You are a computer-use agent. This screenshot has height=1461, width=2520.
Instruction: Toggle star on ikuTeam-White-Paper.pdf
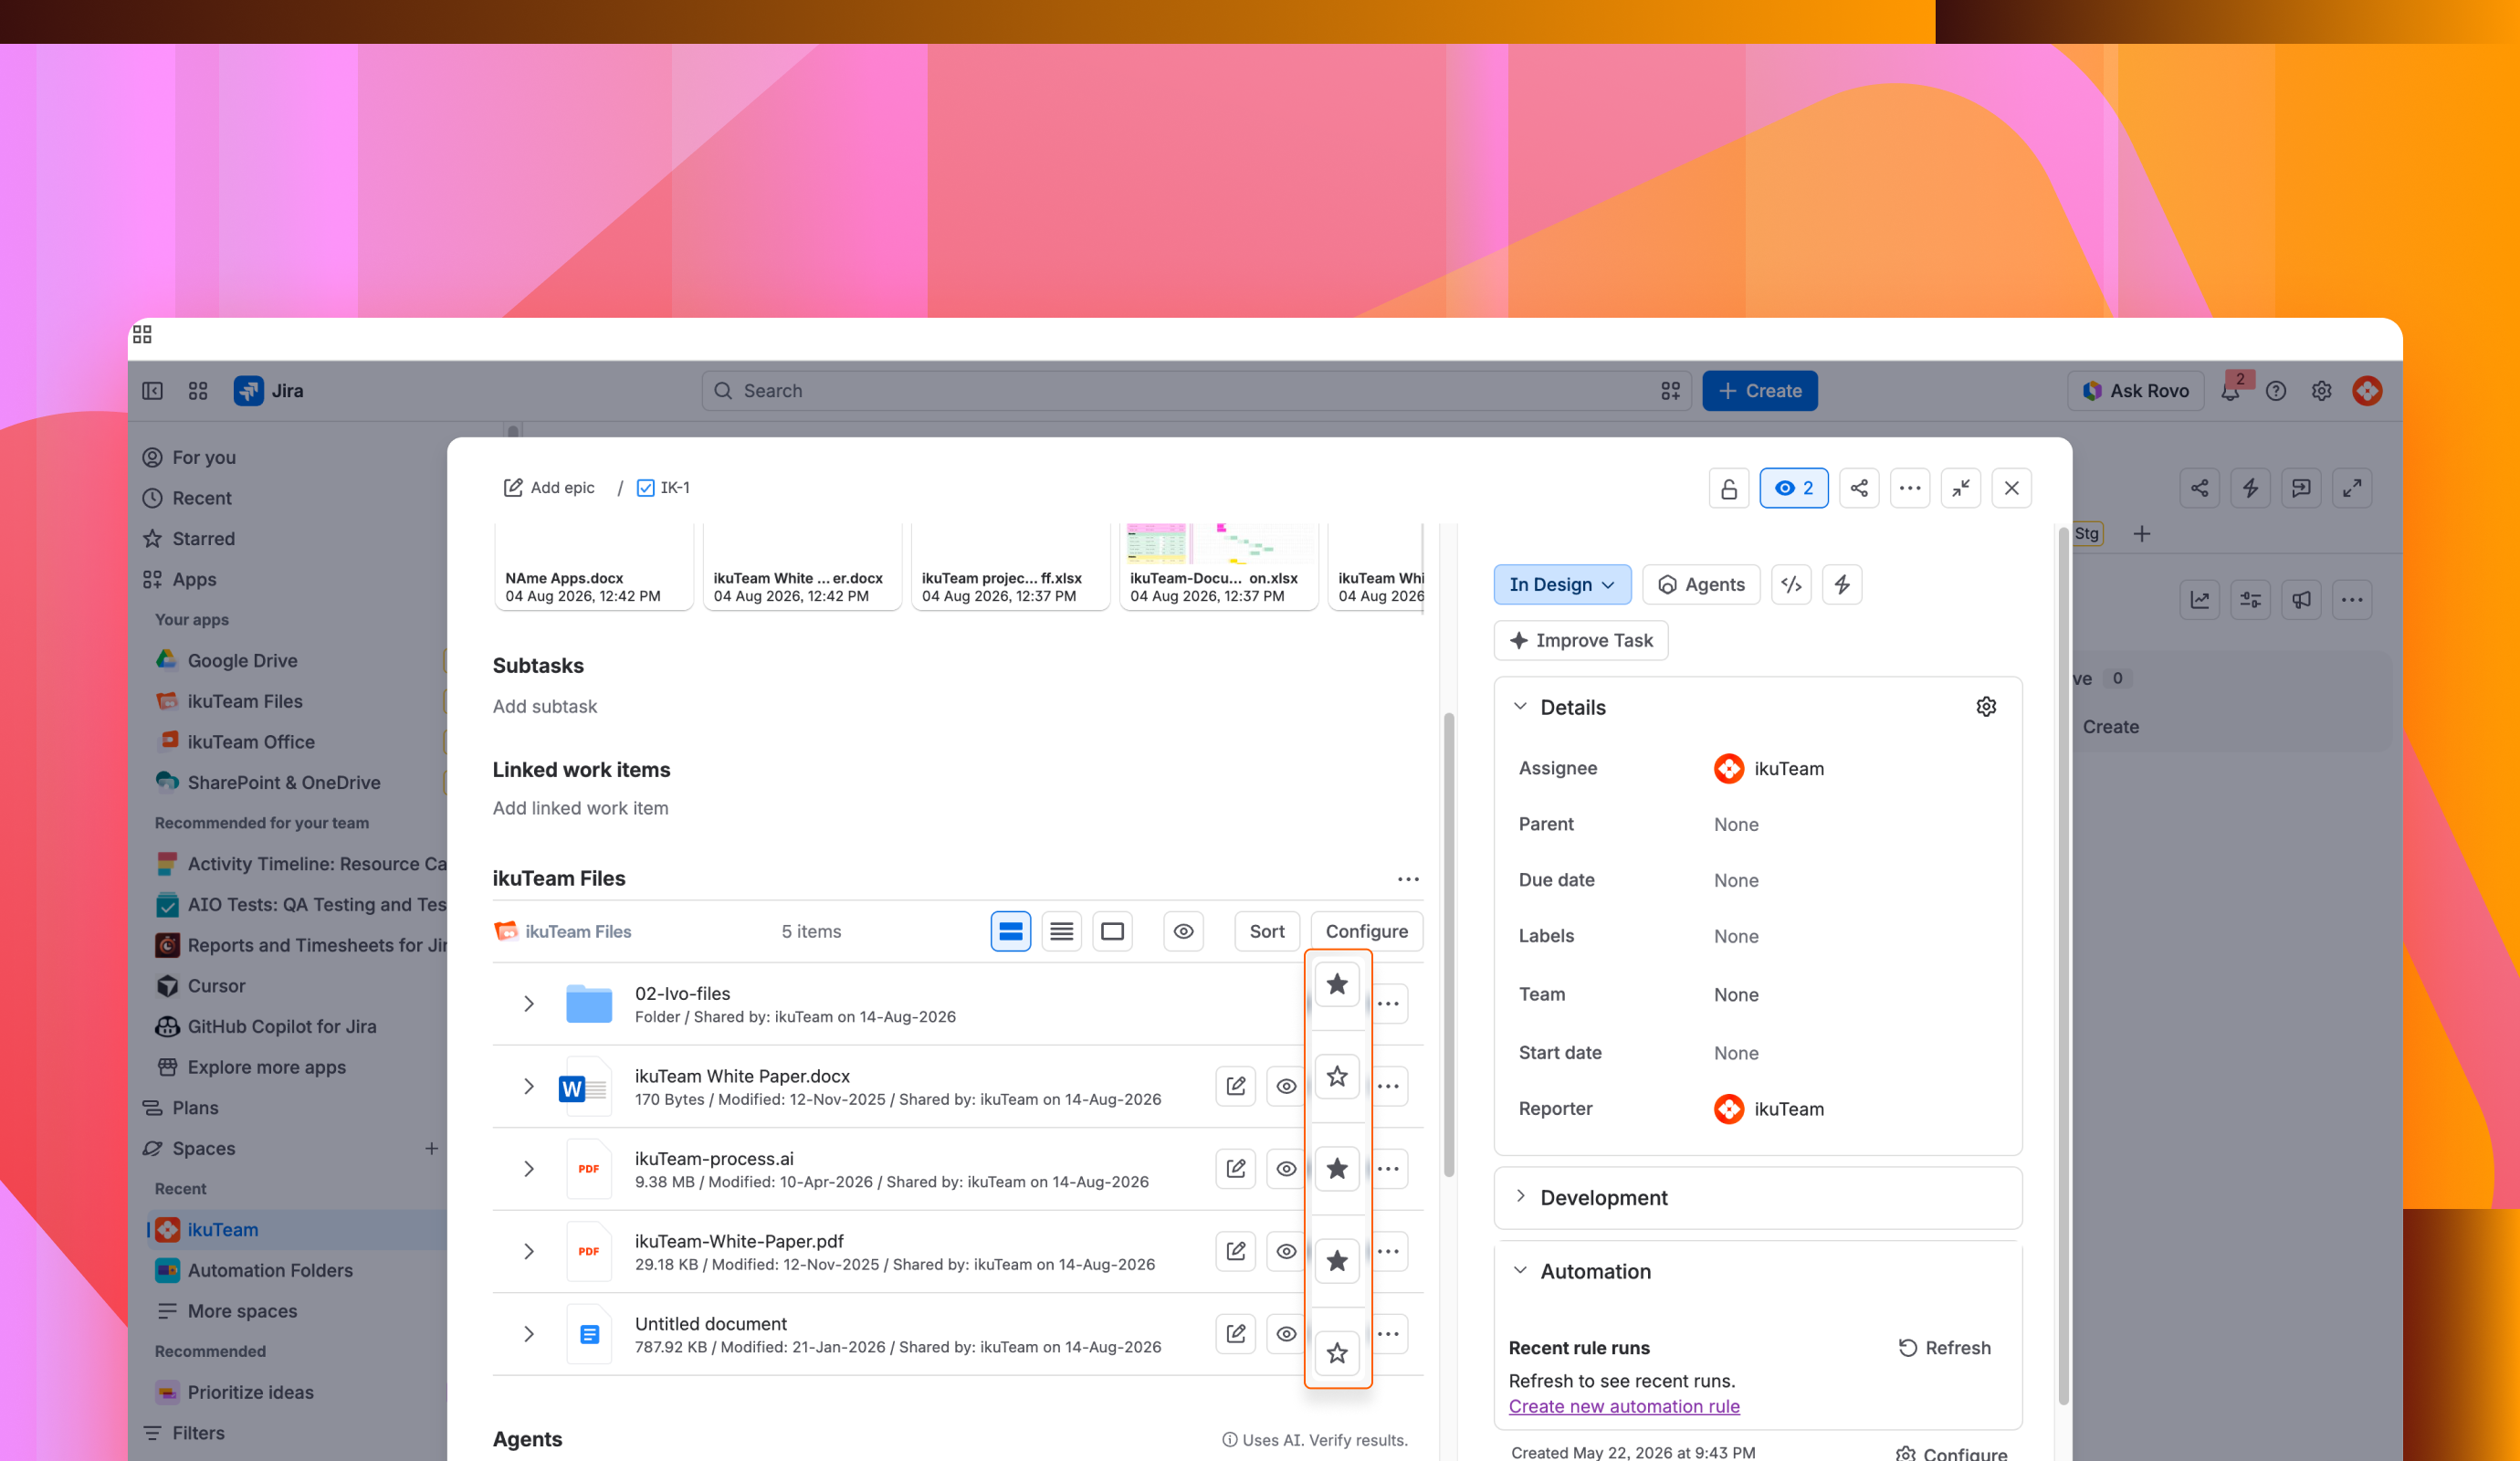pos(1337,1261)
